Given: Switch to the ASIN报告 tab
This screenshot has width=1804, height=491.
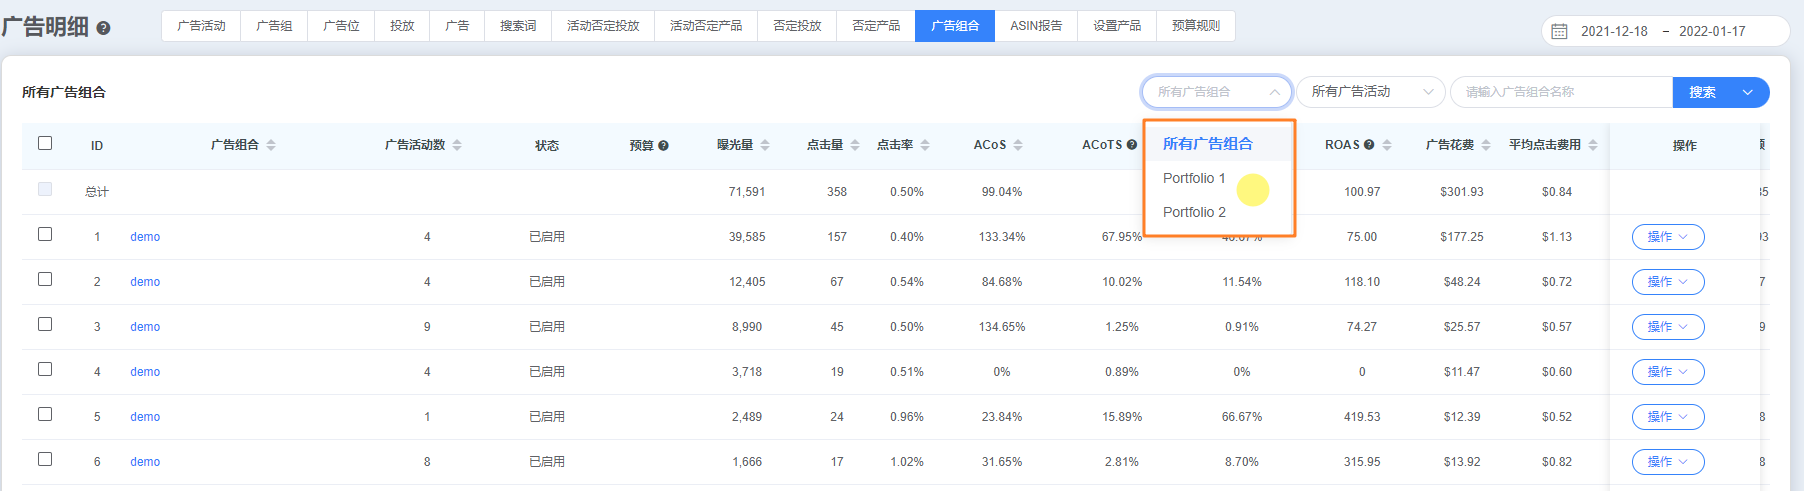Looking at the screenshot, I should pyautogui.click(x=1035, y=26).
